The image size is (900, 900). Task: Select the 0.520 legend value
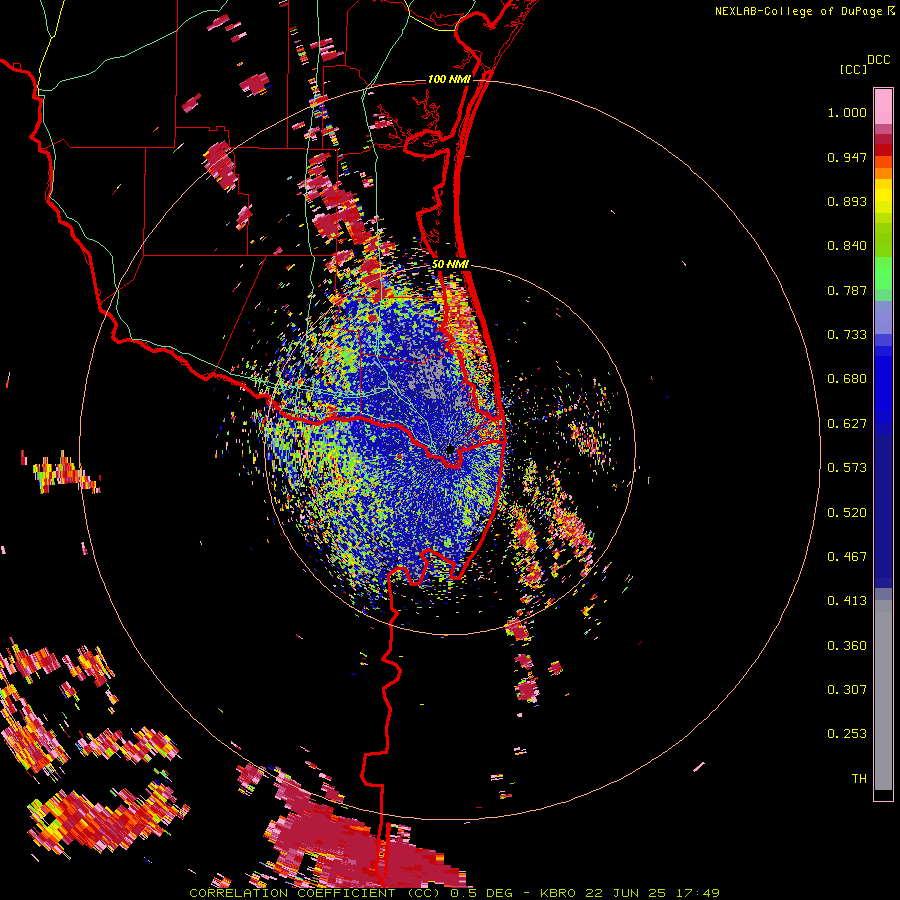point(847,513)
